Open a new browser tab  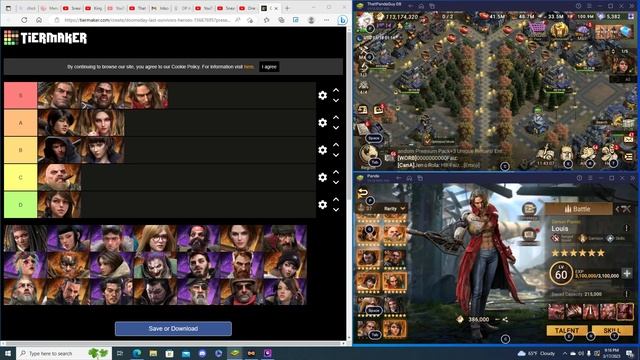(x=287, y=8)
